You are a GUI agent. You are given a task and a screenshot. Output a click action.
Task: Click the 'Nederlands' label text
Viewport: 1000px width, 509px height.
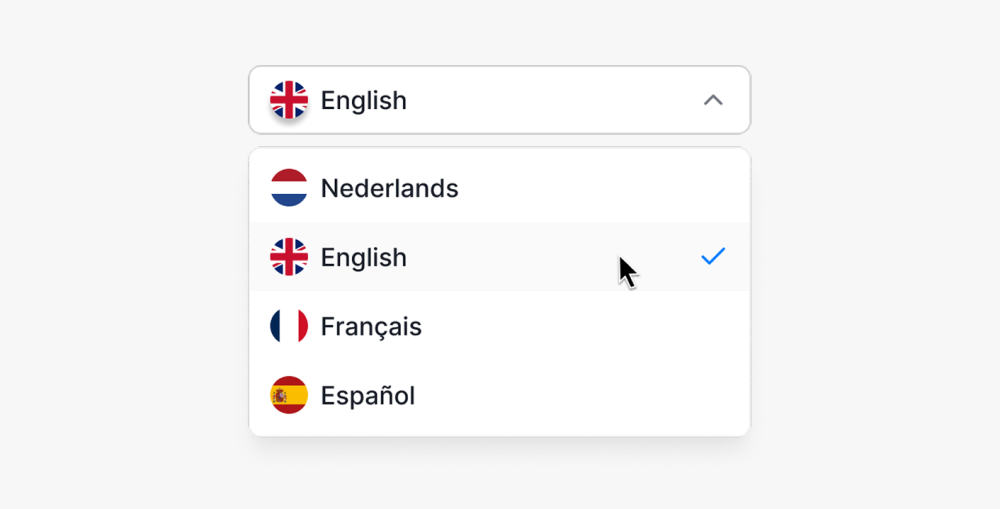pyautogui.click(x=390, y=188)
